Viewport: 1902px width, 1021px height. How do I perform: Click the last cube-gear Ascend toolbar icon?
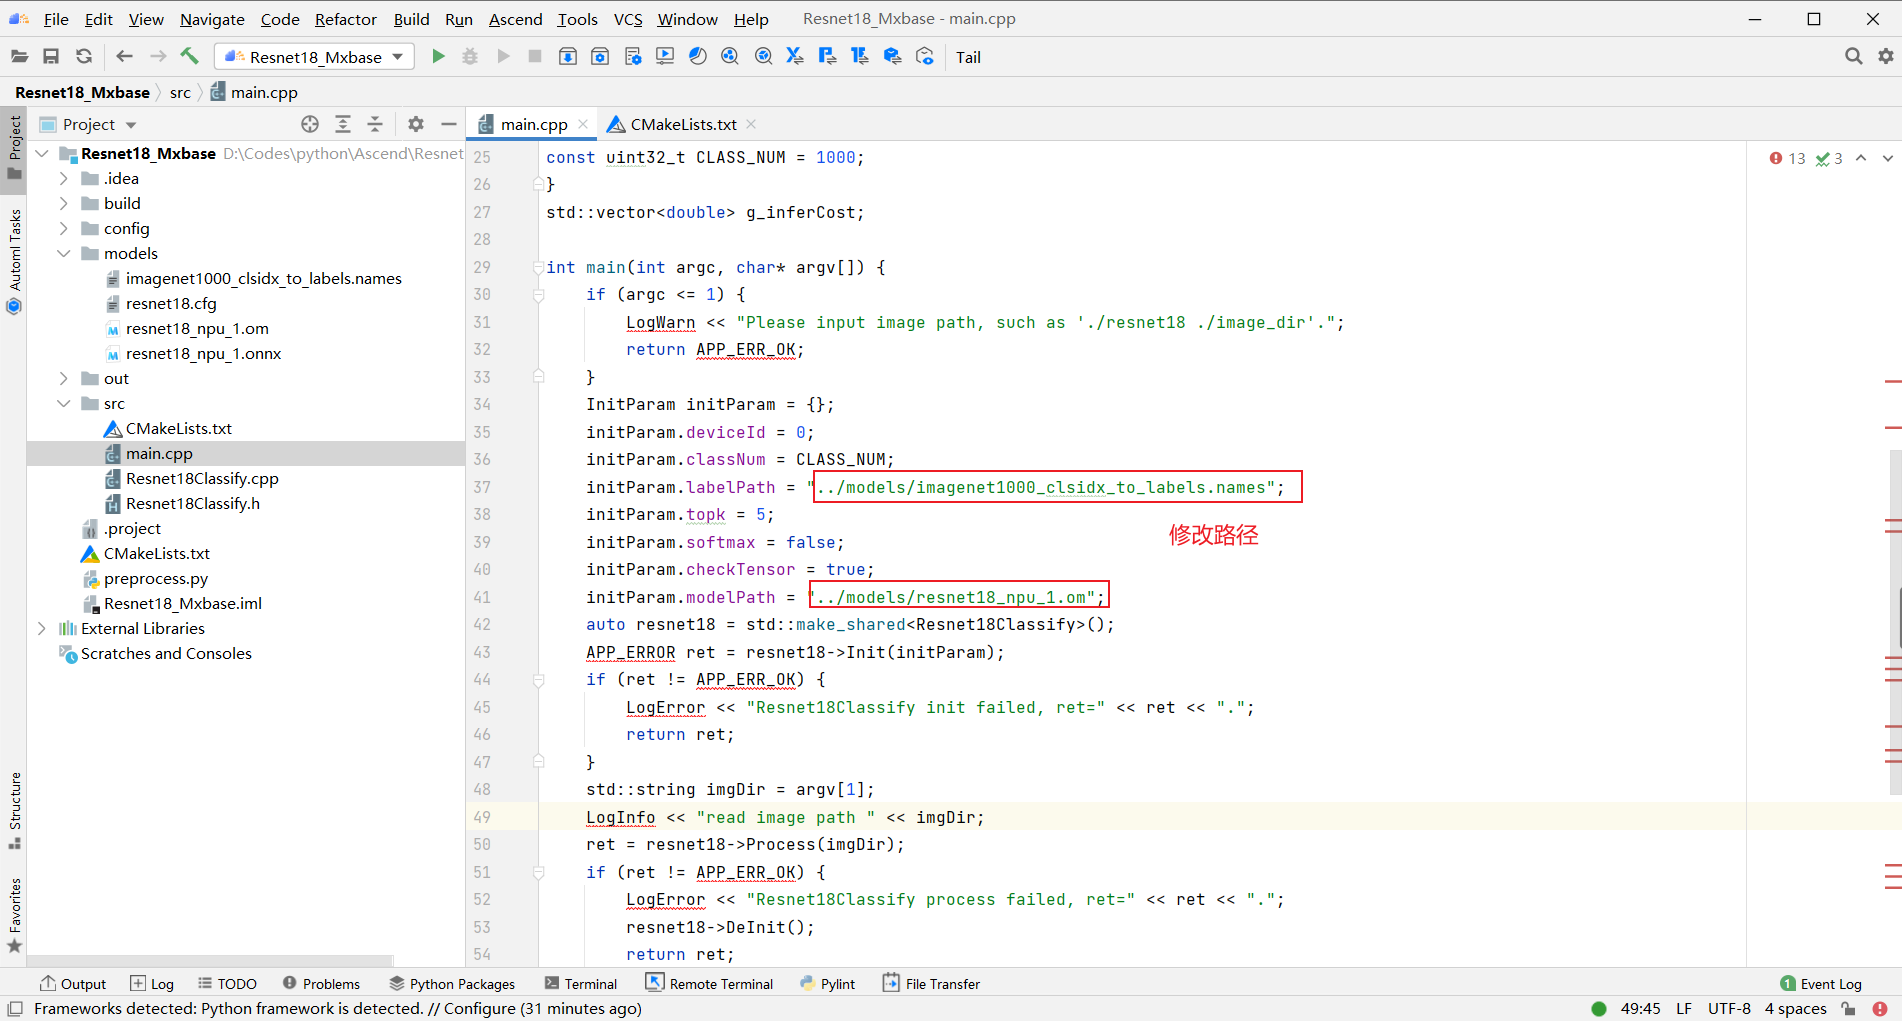pos(925,57)
